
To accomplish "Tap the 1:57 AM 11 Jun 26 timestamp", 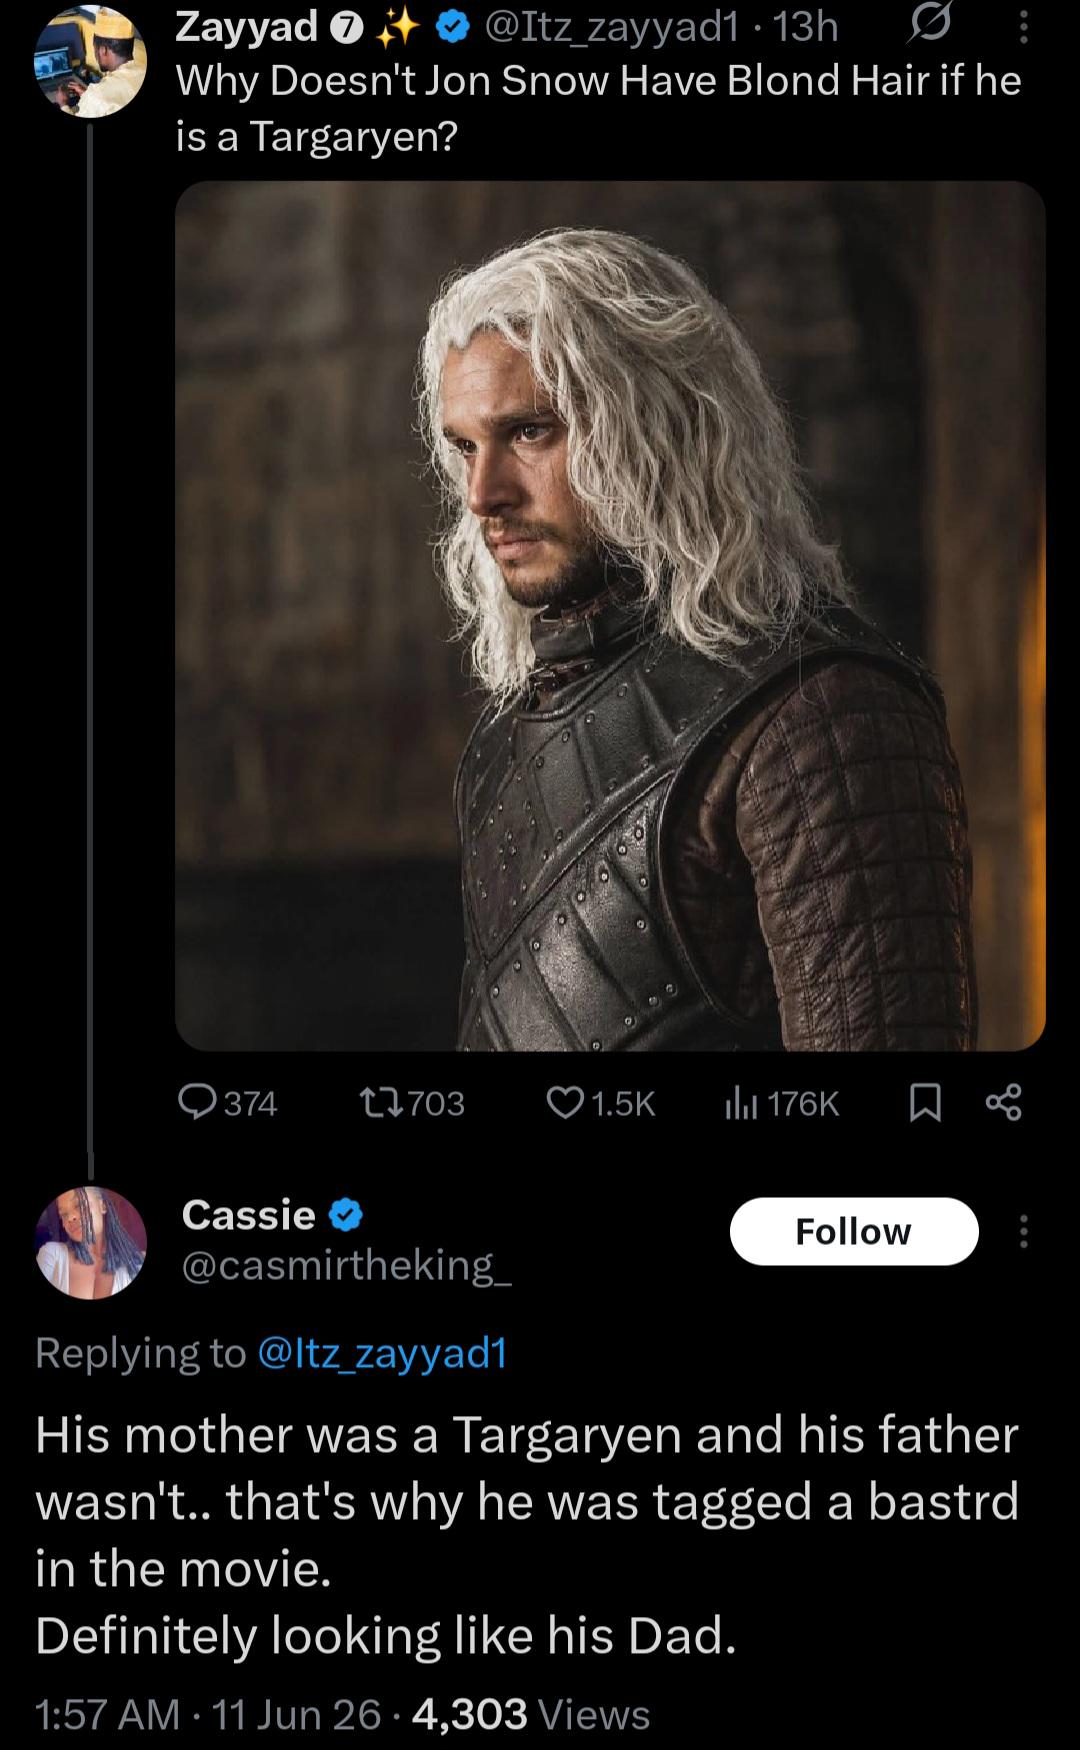I will point(208,1714).
